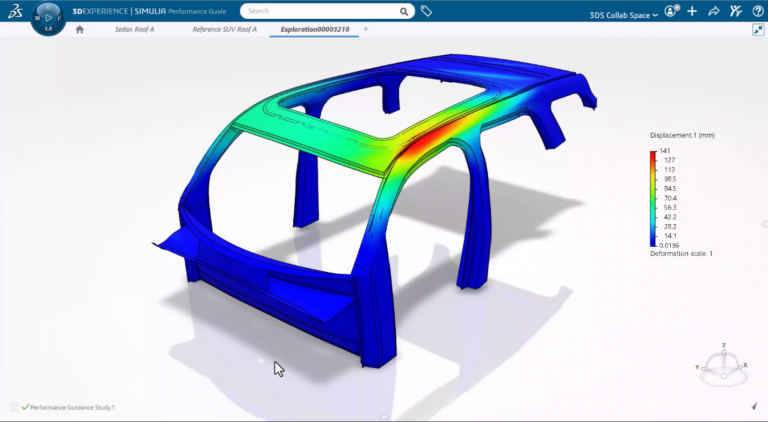
Task: Go to the Home dashboard icon
Action: pyautogui.click(x=80, y=29)
